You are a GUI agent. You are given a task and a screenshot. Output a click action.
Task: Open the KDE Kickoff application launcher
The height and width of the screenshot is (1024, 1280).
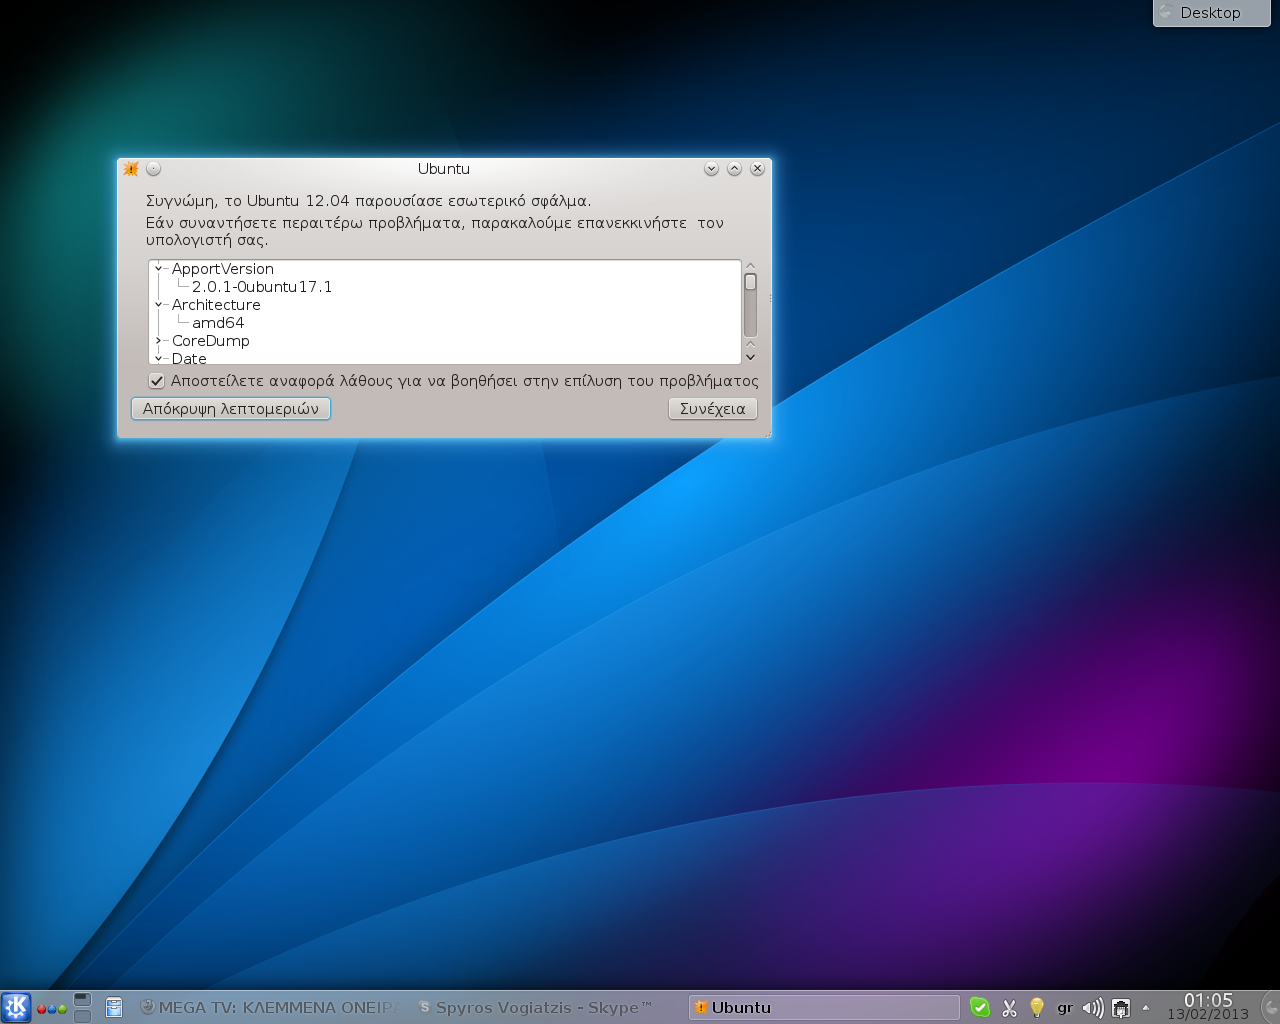(x=16, y=1007)
